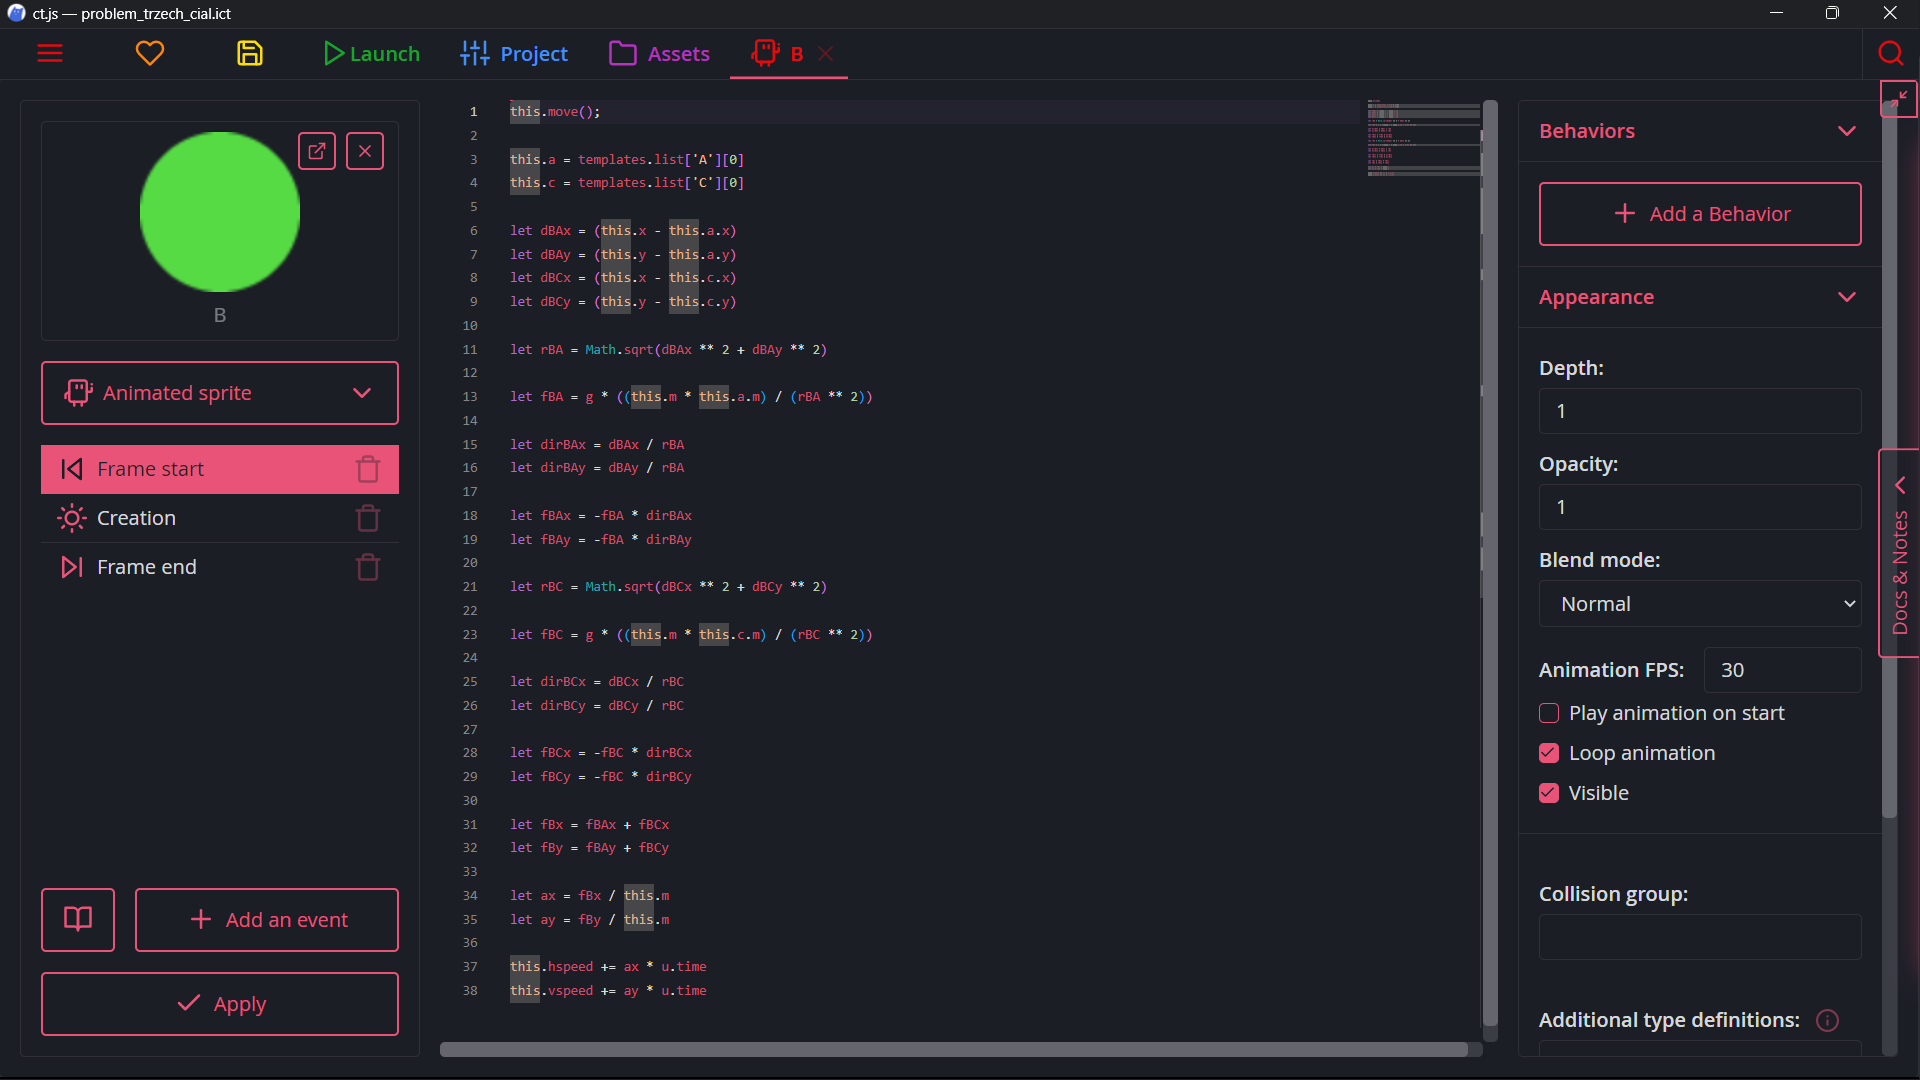Save project with the floppy disk icon
The height and width of the screenshot is (1080, 1920).
pos(250,54)
